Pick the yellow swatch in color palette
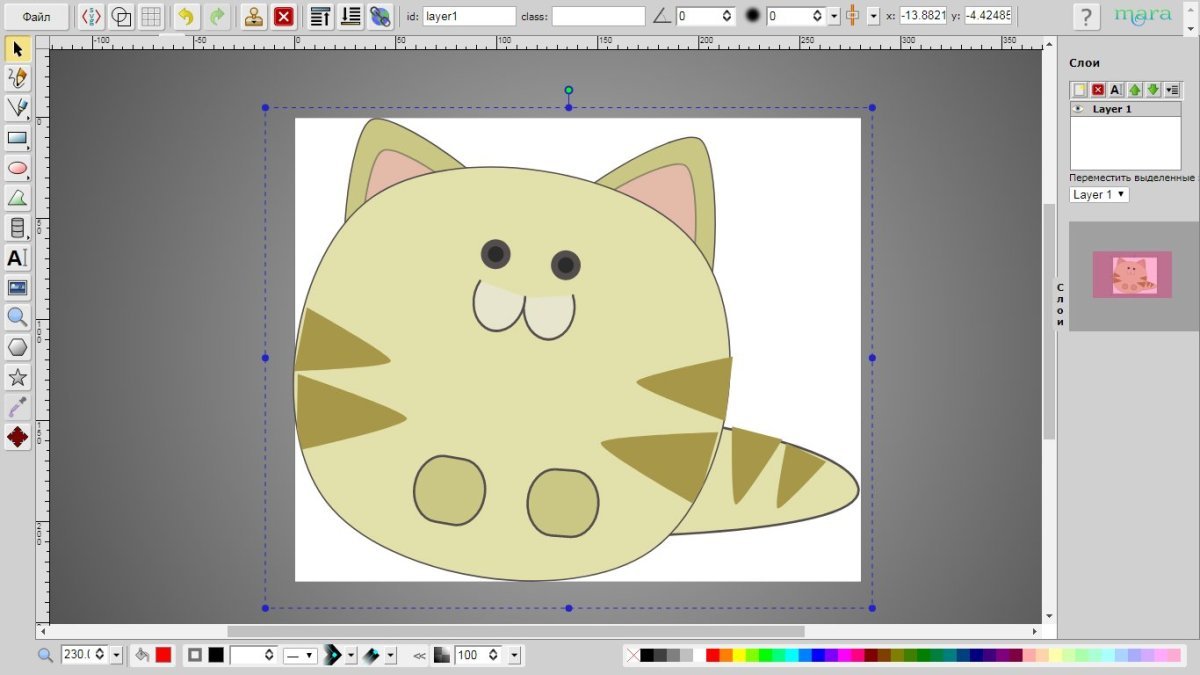Image resolution: width=1200 pixels, height=675 pixels. 739,655
